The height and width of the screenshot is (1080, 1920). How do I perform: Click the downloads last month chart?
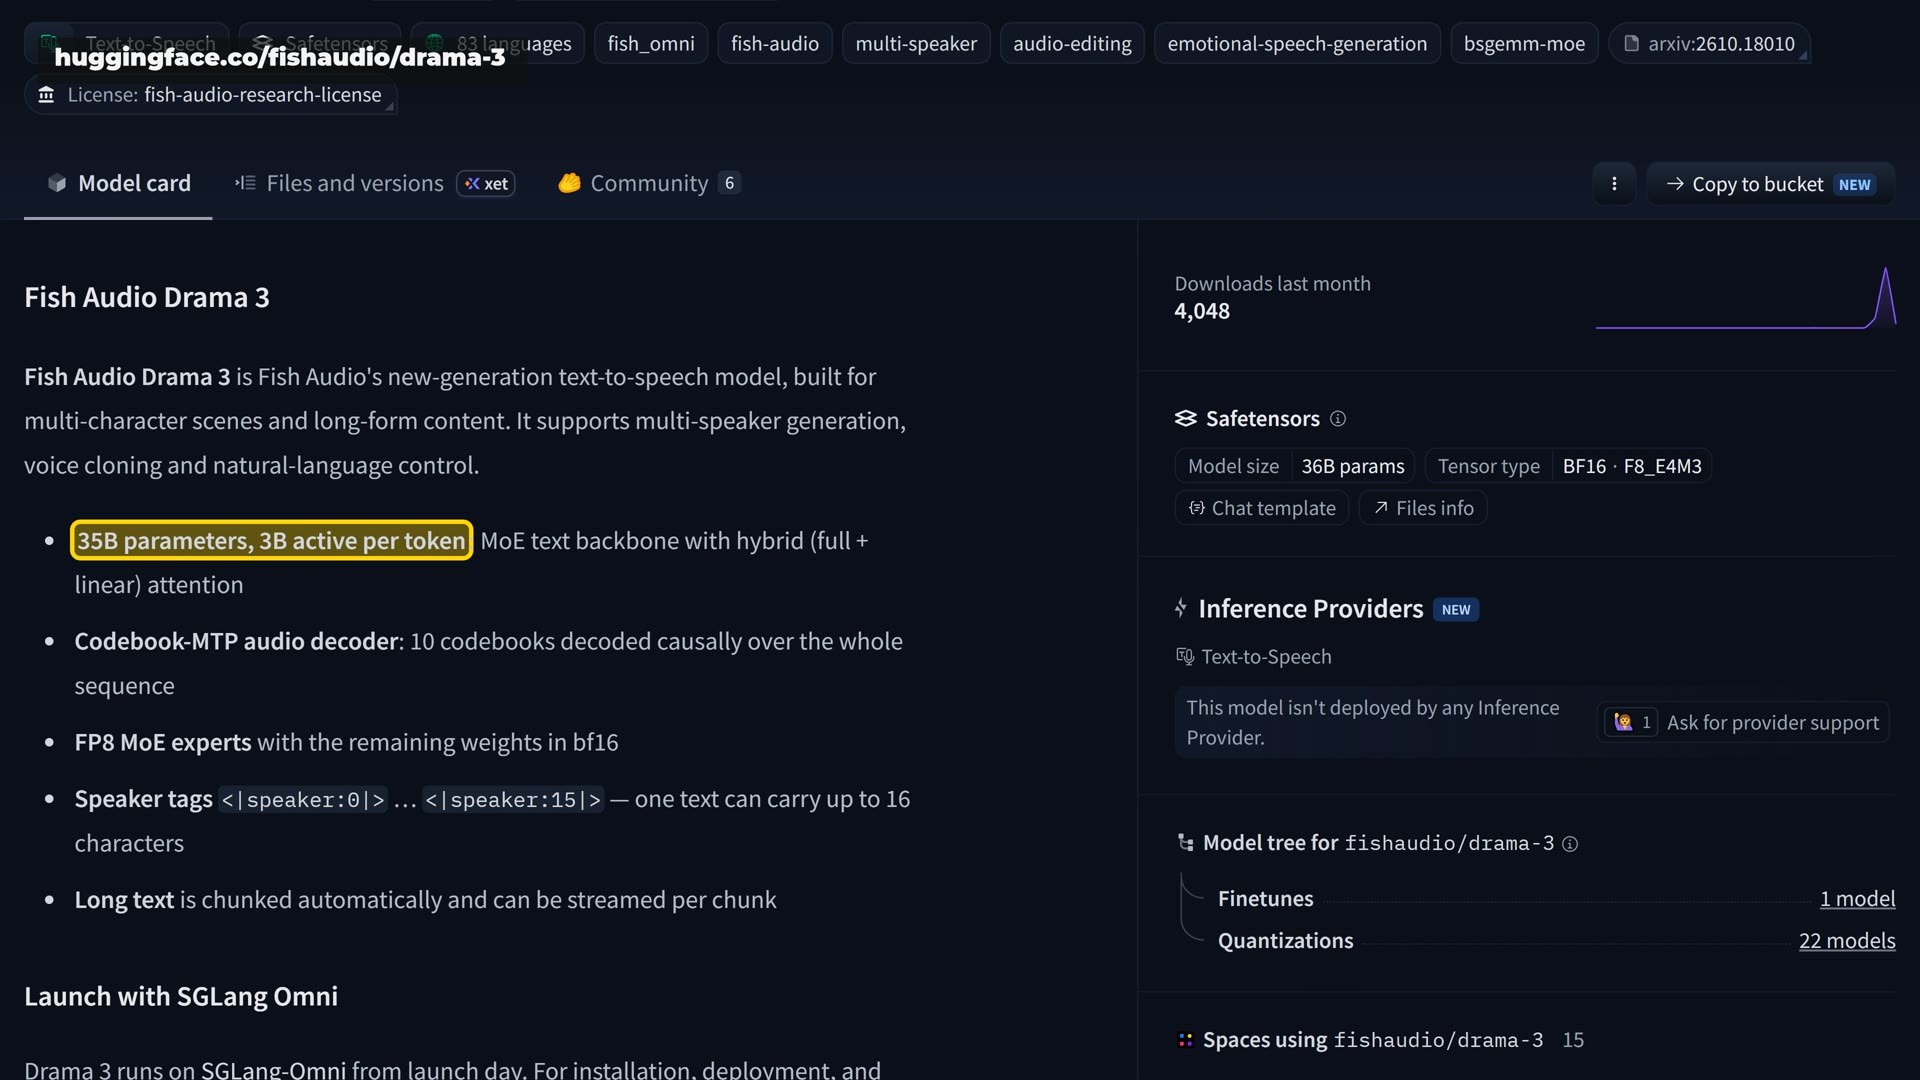pyautogui.click(x=1745, y=298)
